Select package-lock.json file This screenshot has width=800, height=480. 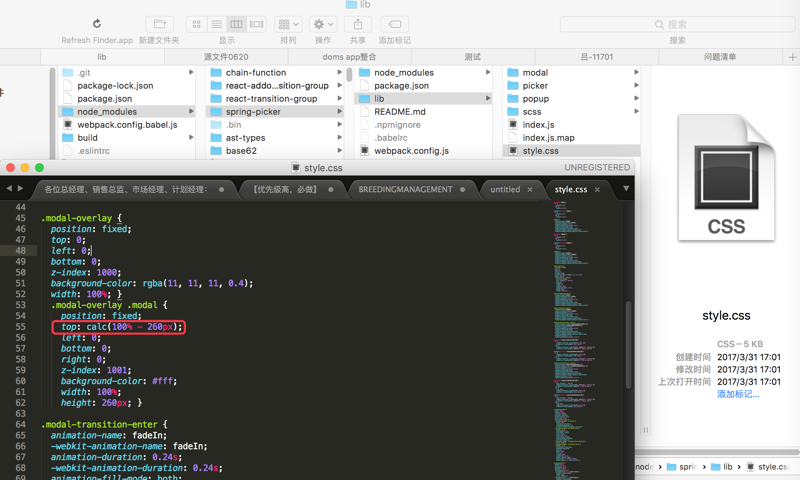click(x=127, y=86)
